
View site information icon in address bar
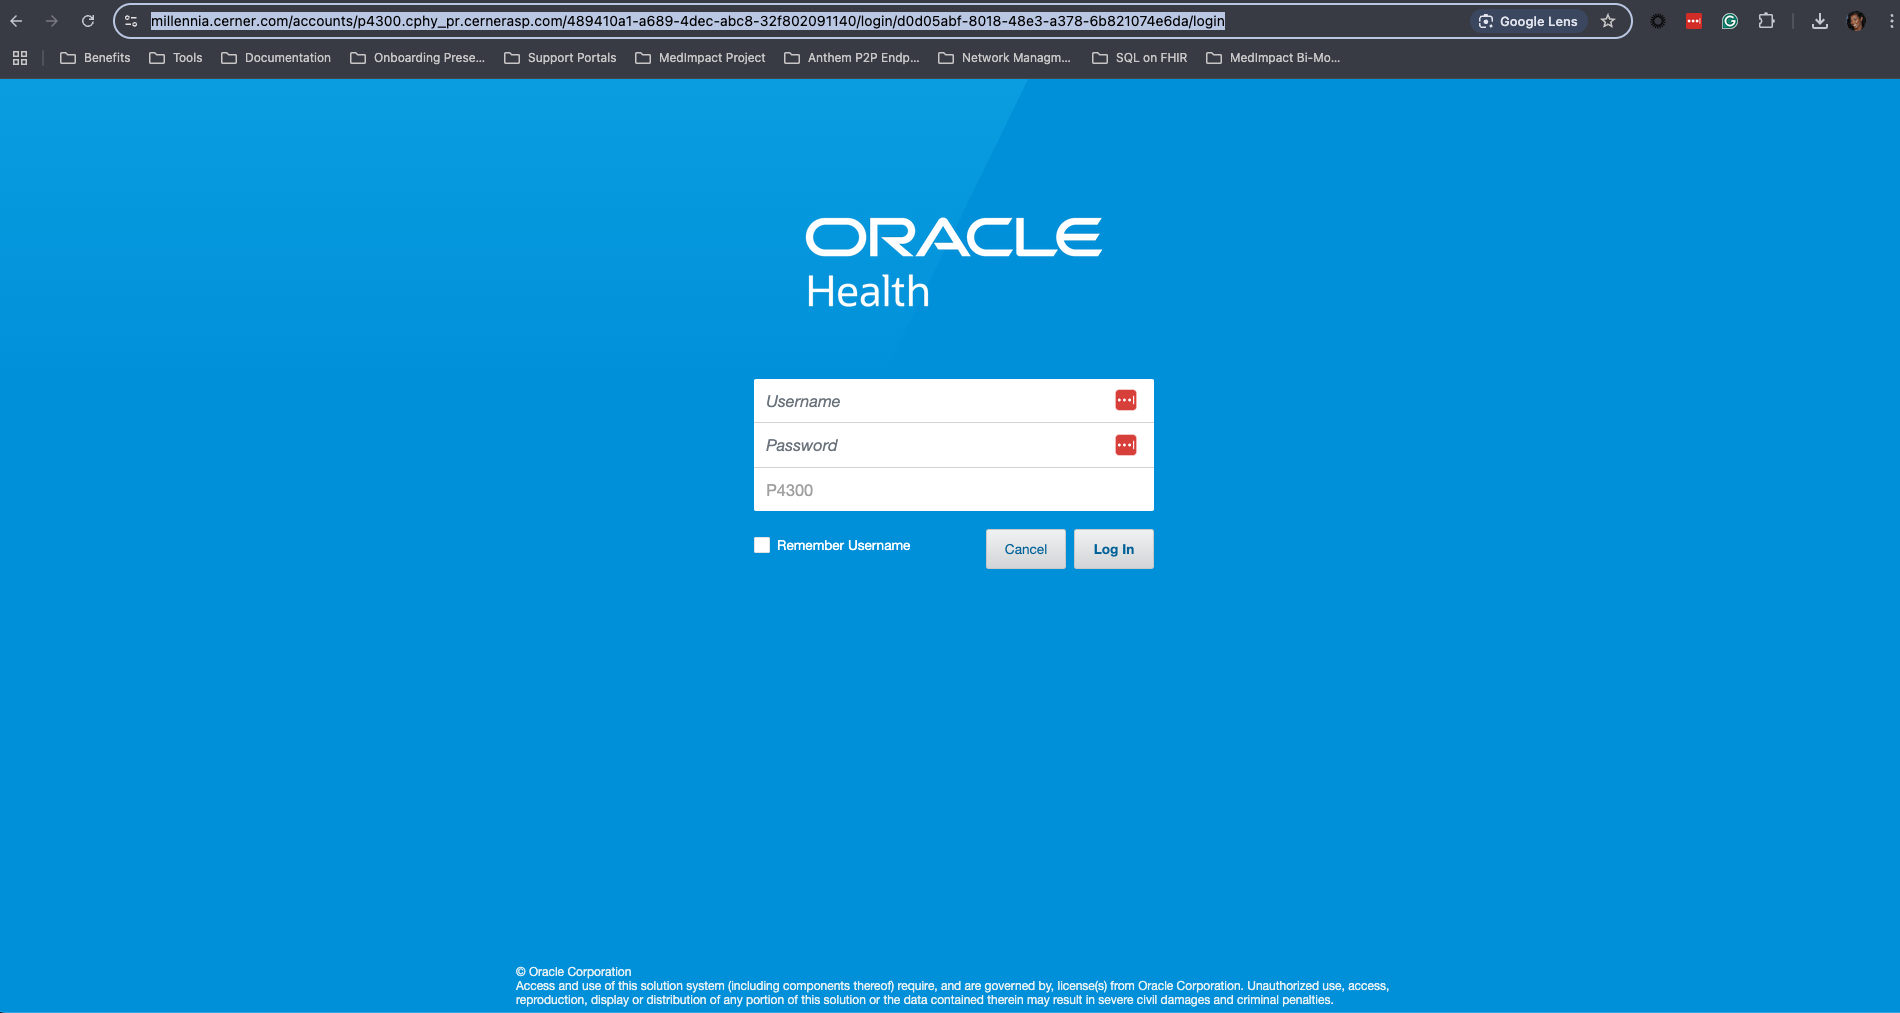[x=131, y=21]
